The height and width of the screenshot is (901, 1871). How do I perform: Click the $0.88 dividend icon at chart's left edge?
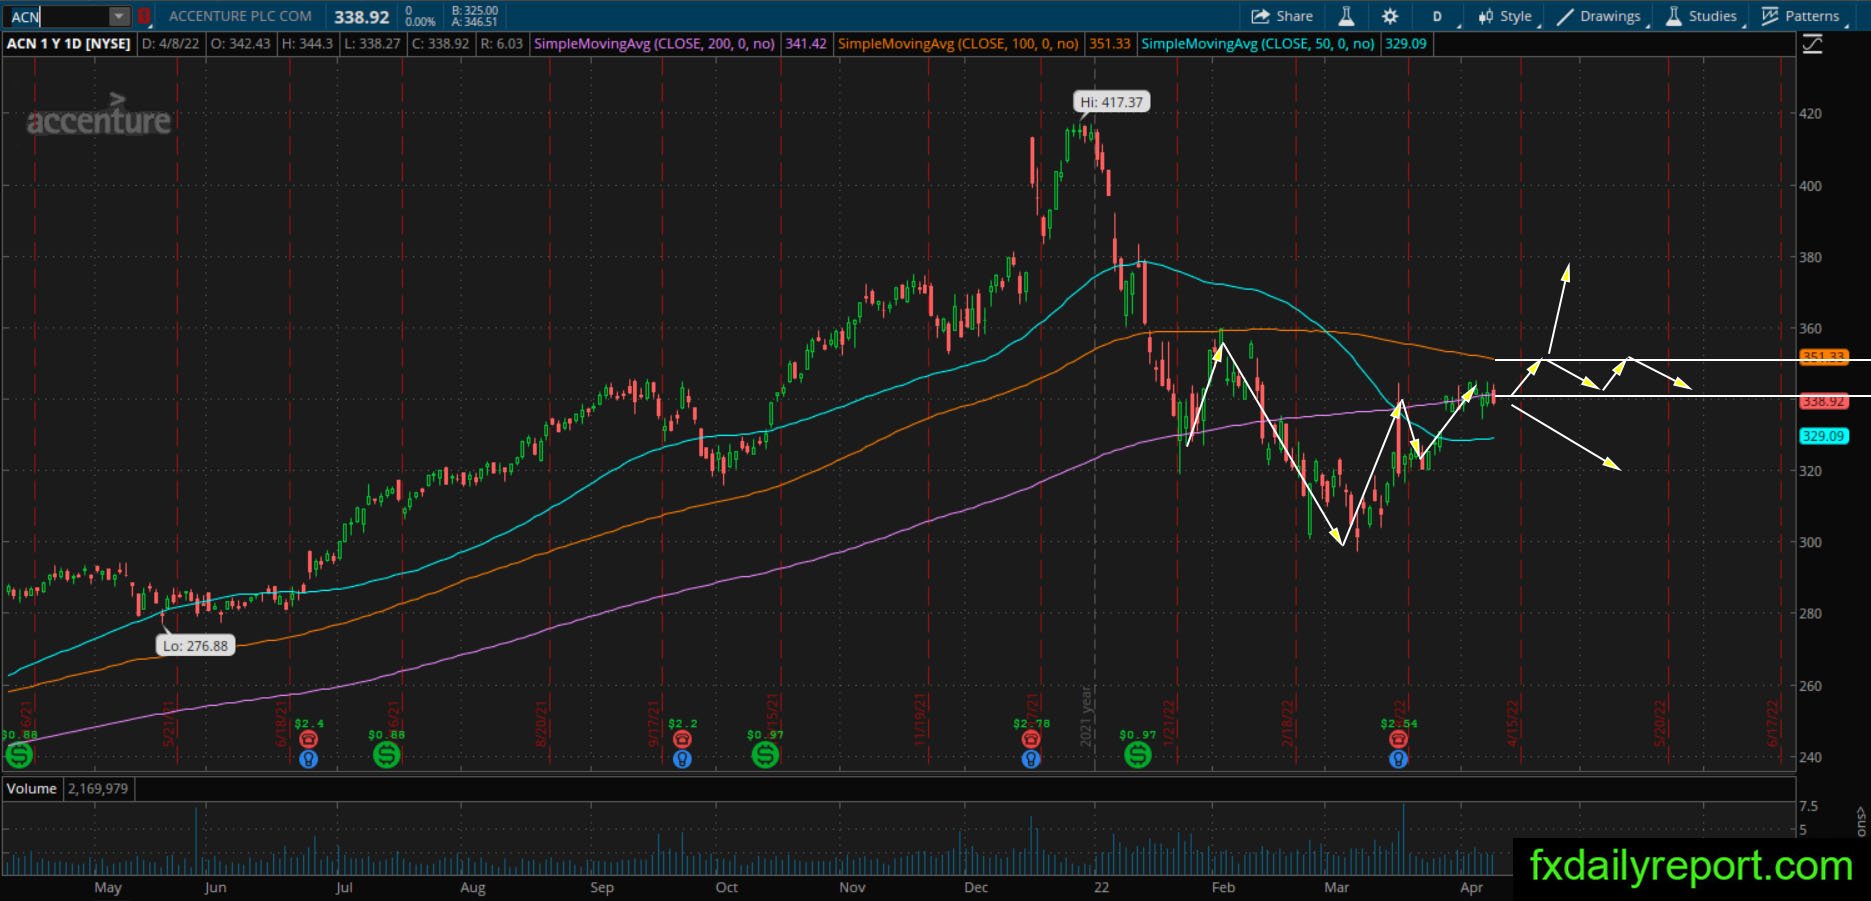(18, 755)
